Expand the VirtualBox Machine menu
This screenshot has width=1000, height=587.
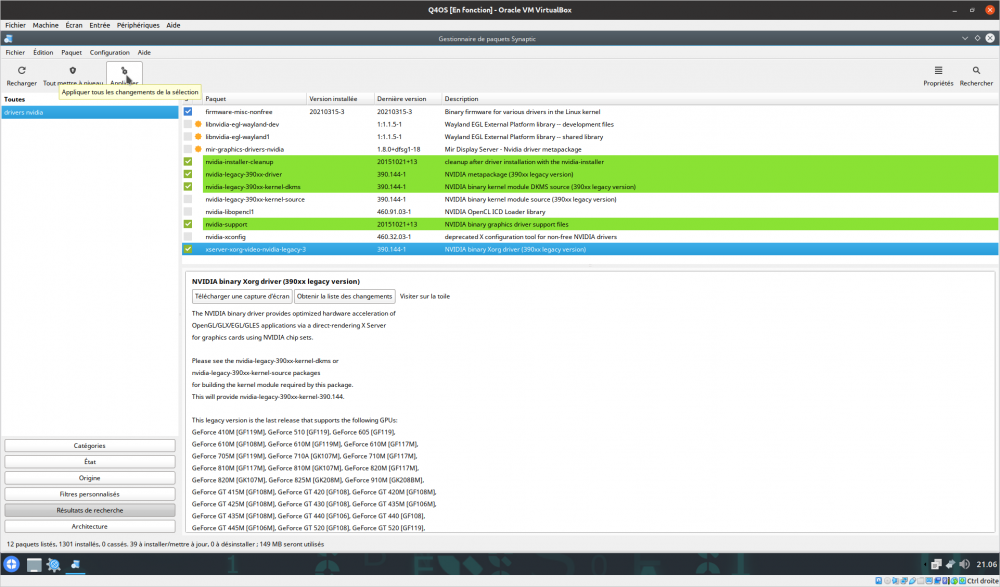coord(45,24)
